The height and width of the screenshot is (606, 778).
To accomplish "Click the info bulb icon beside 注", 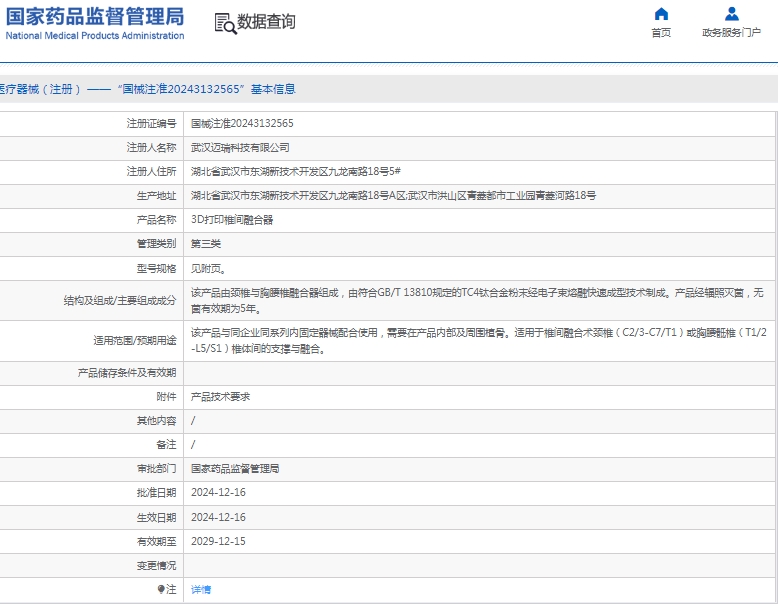I will click(x=161, y=589).
